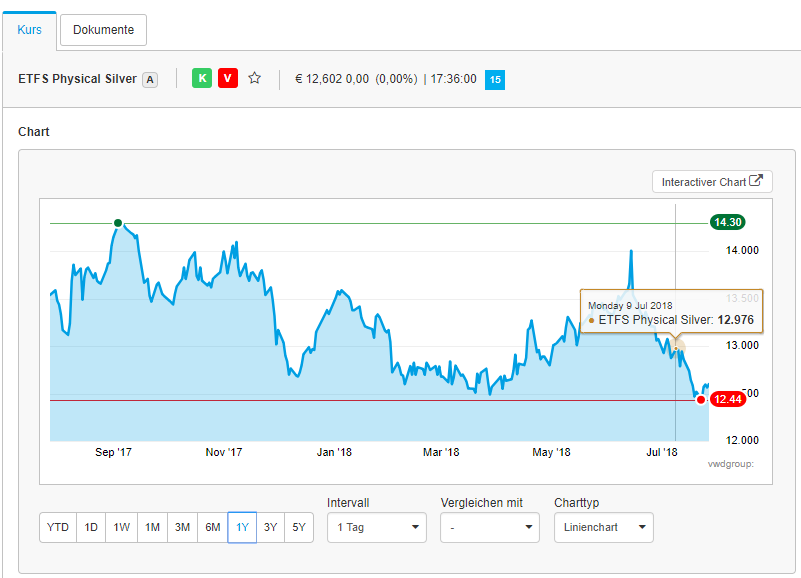Click the green 14.30 high marker label
This screenshot has width=801, height=578.
pos(727,222)
